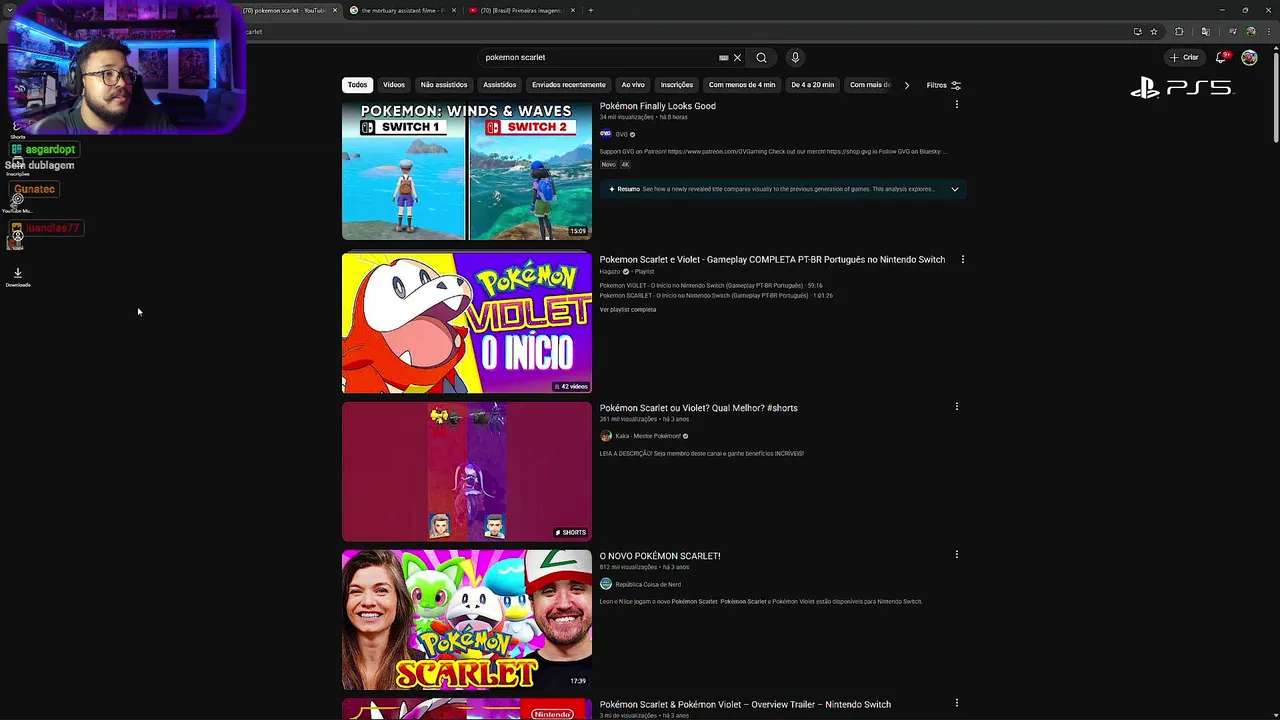Screen dimensions: 1280x720
Task: Open the Pokémon Finally Looks Good title
Action: (x=658, y=106)
